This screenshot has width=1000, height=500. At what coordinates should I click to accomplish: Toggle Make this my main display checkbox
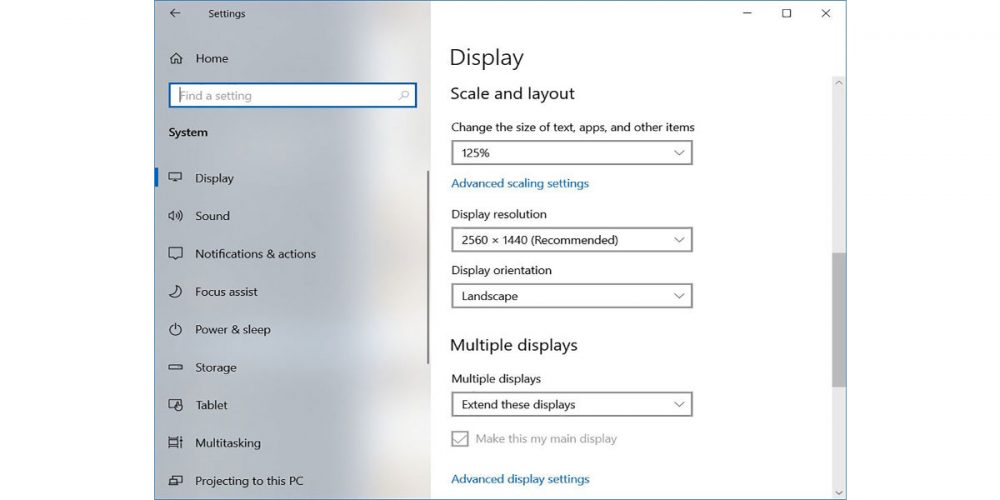pyautogui.click(x=460, y=439)
